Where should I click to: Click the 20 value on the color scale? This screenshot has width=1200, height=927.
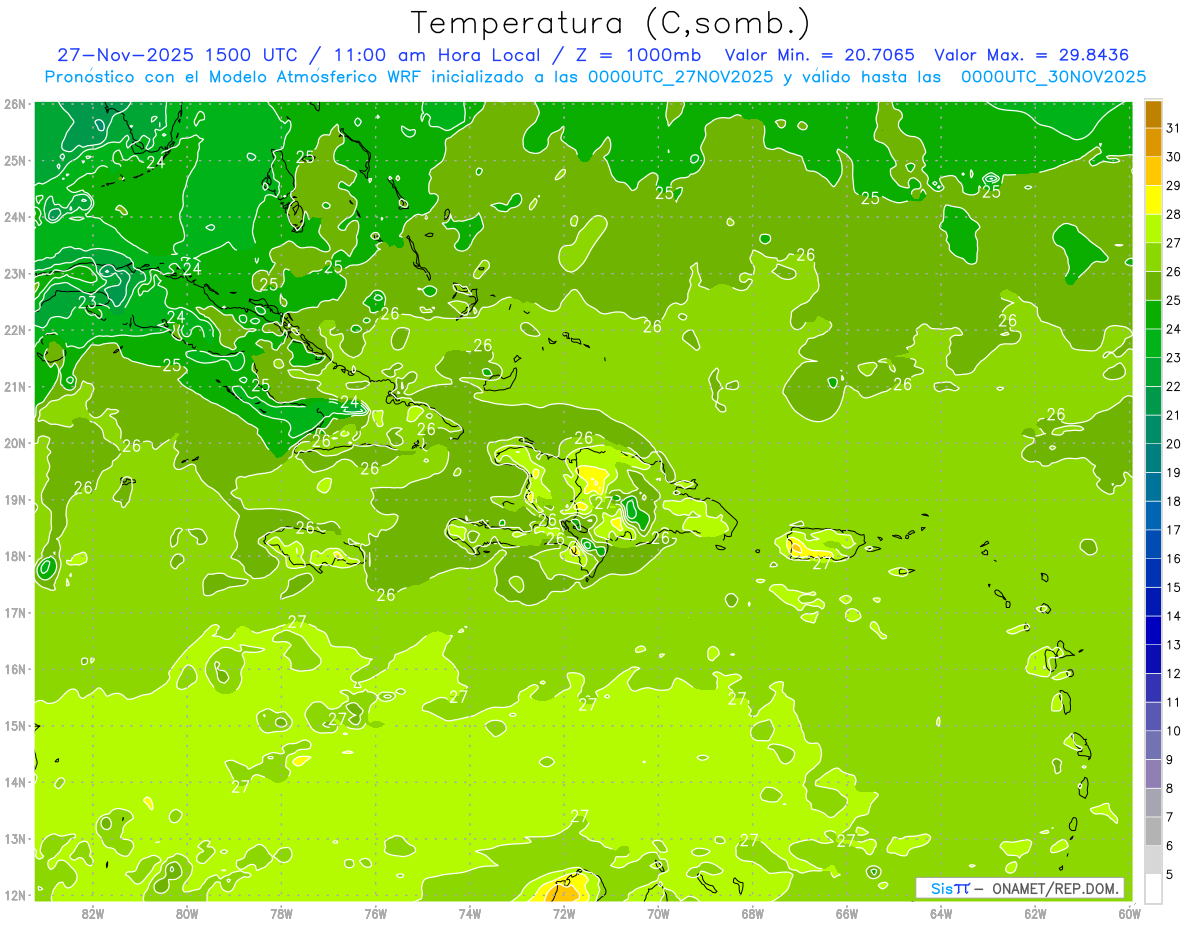(x=1172, y=443)
